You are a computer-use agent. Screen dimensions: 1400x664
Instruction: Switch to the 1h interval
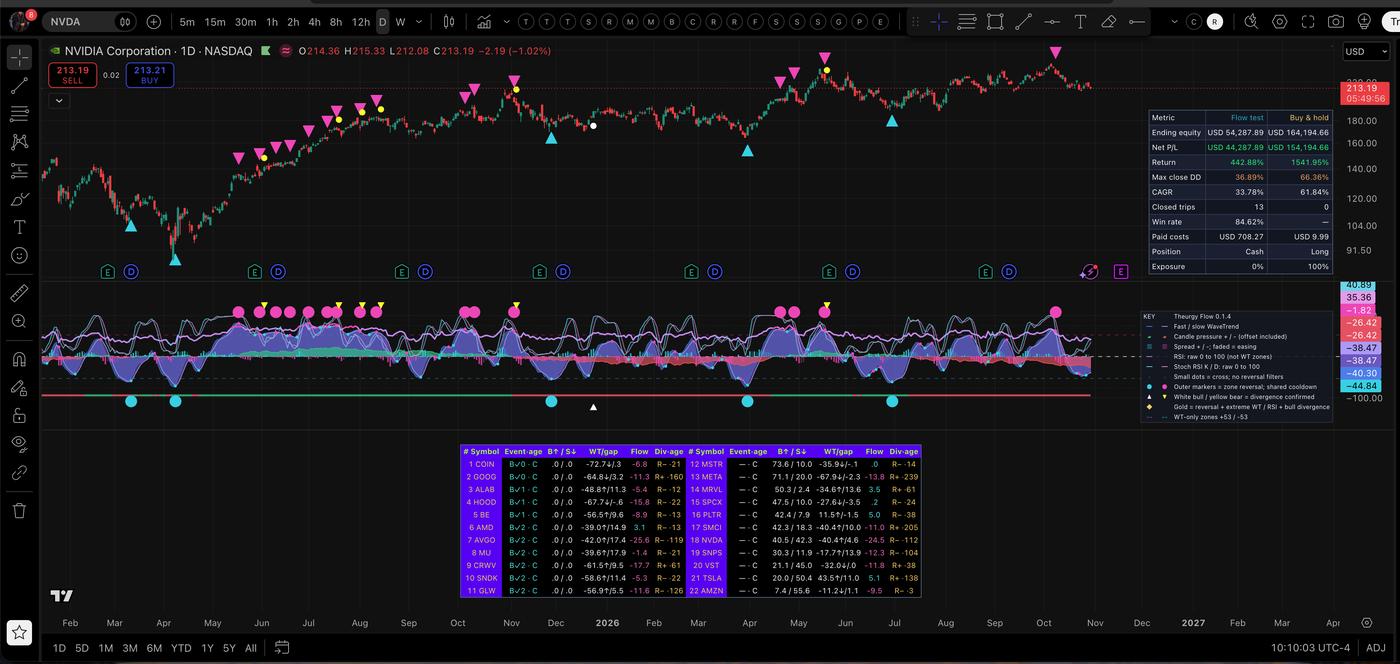coord(271,21)
